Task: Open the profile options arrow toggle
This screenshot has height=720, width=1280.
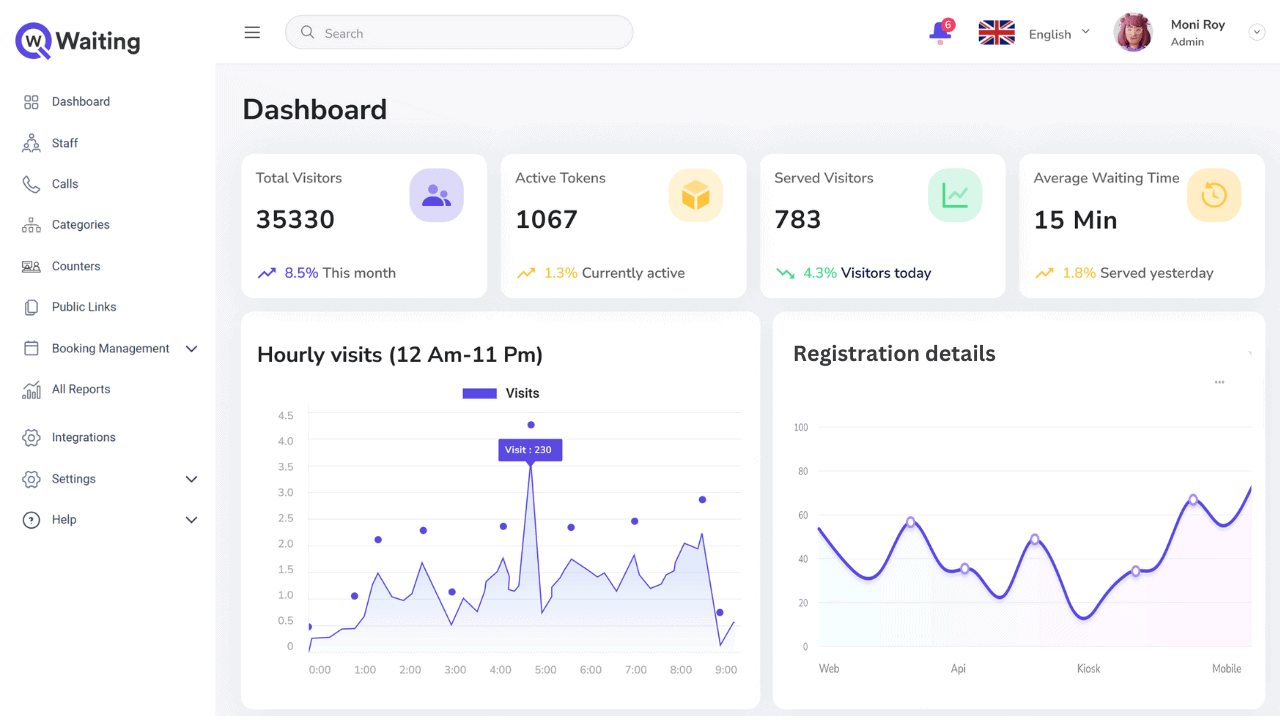Action: tap(1256, 31)
